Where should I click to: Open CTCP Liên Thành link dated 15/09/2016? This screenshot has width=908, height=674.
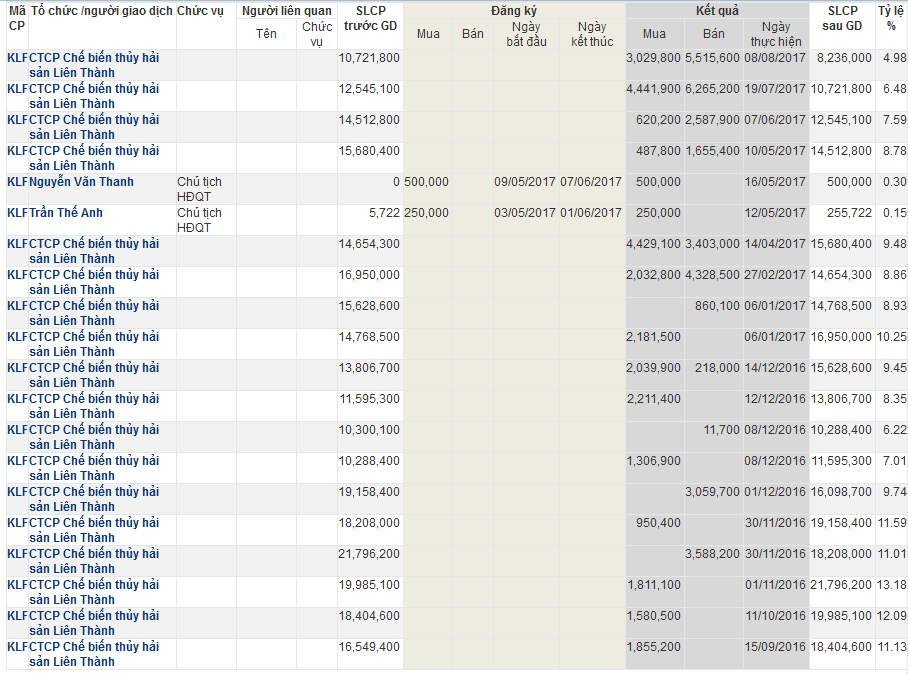coord(94,654)
